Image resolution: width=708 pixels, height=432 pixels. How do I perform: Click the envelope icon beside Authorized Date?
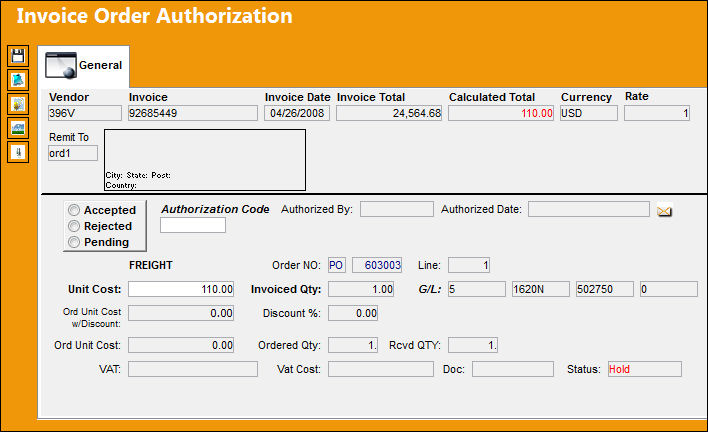click(664, 211)
